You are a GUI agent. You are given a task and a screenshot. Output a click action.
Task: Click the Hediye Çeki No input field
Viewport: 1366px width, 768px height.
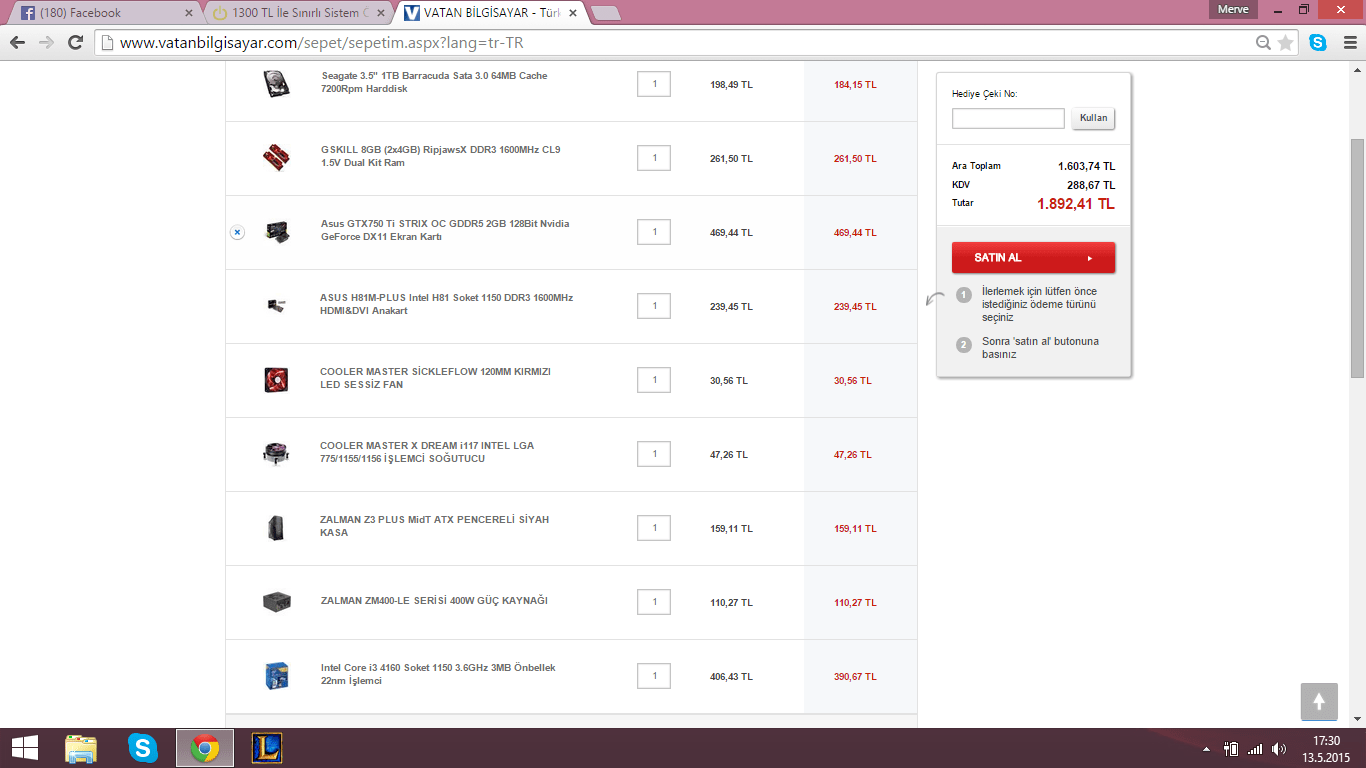pos(1008,118)
